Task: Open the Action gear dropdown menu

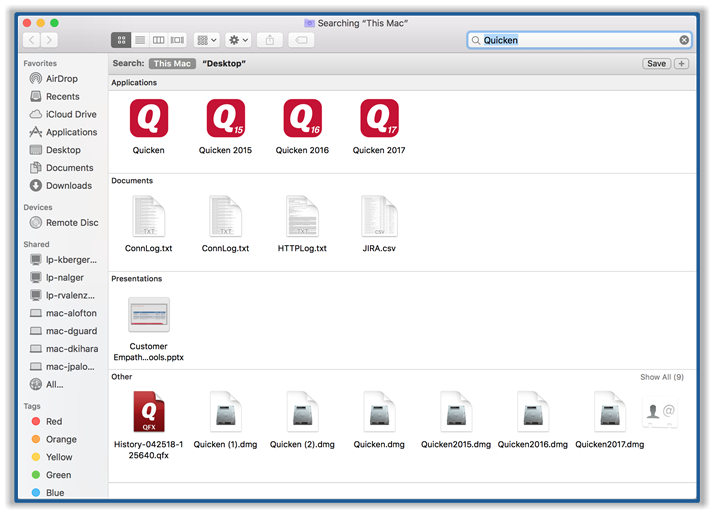Action: tap(239, 40)
